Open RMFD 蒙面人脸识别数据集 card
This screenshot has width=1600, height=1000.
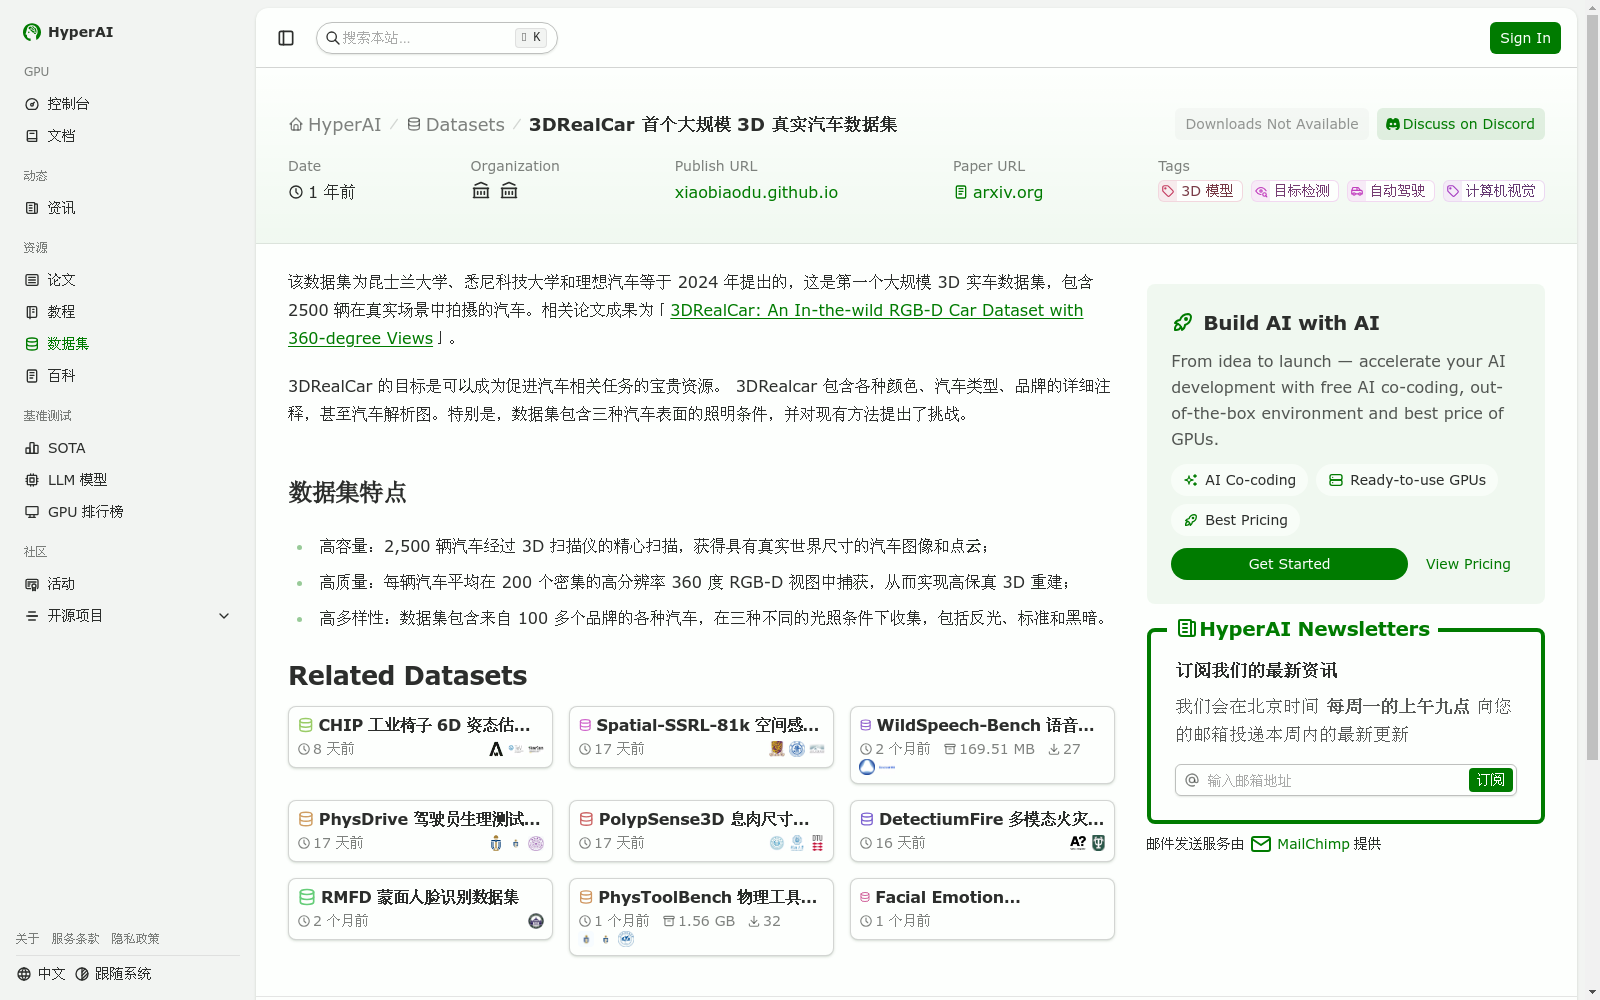click(x=420, y=909)
